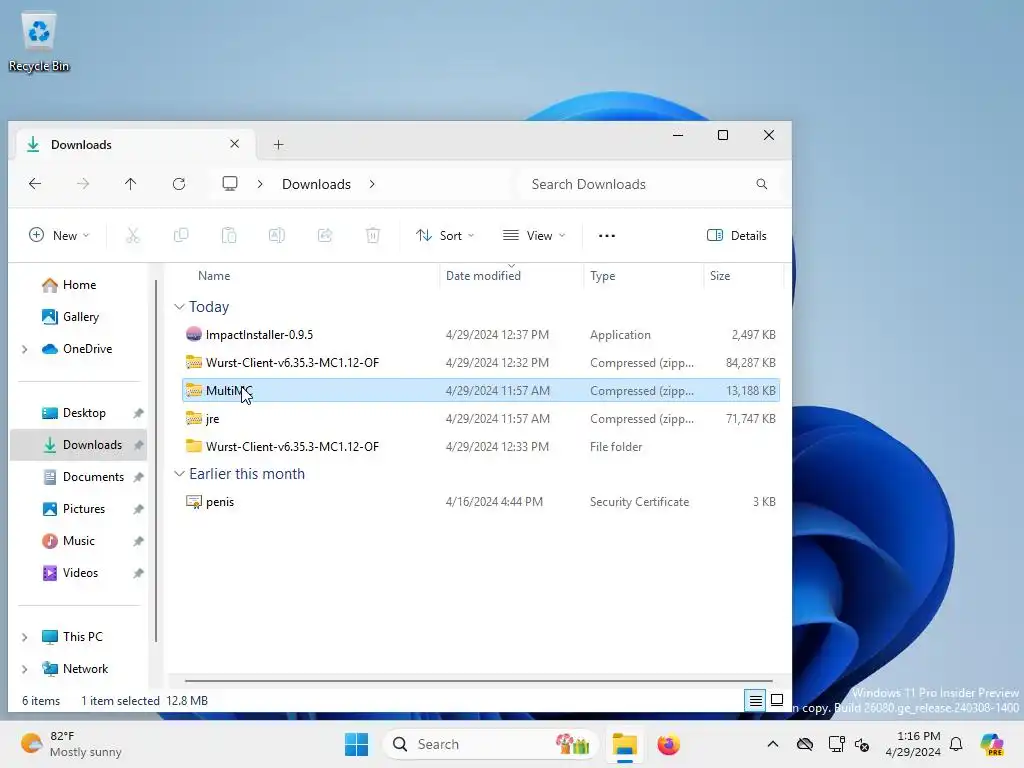
Task: Click the muted volume tray icon
Action: (862, 744)
